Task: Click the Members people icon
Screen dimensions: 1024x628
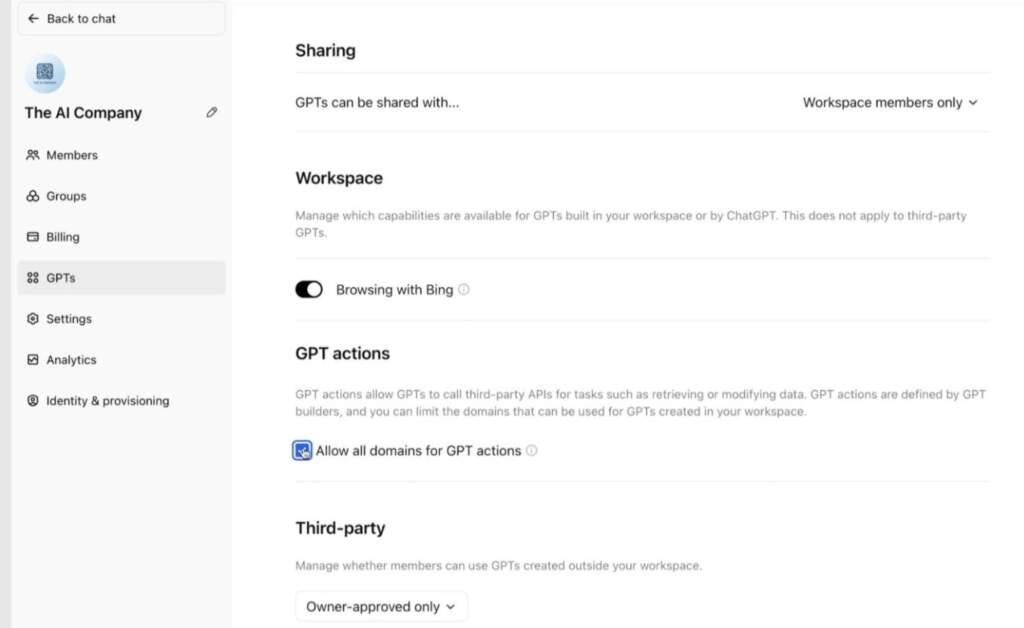Action: tap(33, 155)
